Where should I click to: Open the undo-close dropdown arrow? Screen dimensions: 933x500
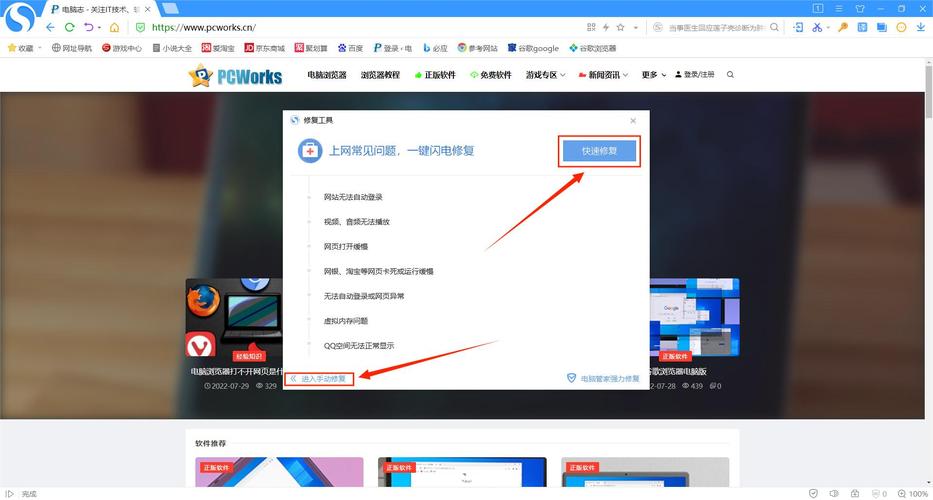tap(99, 28)
